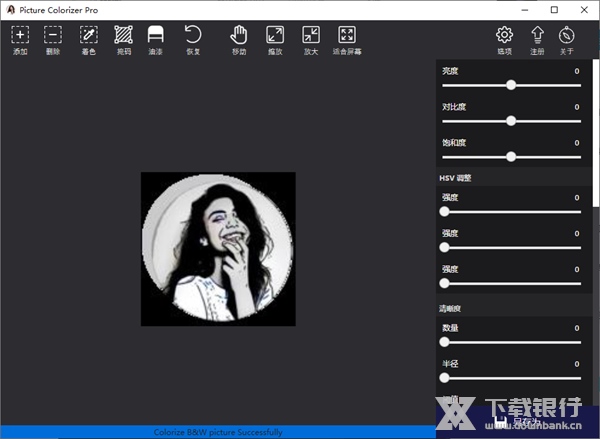Screen dimensions: 600x439
Task: Click the Delete (删除) icon
Action: point(52,36)
